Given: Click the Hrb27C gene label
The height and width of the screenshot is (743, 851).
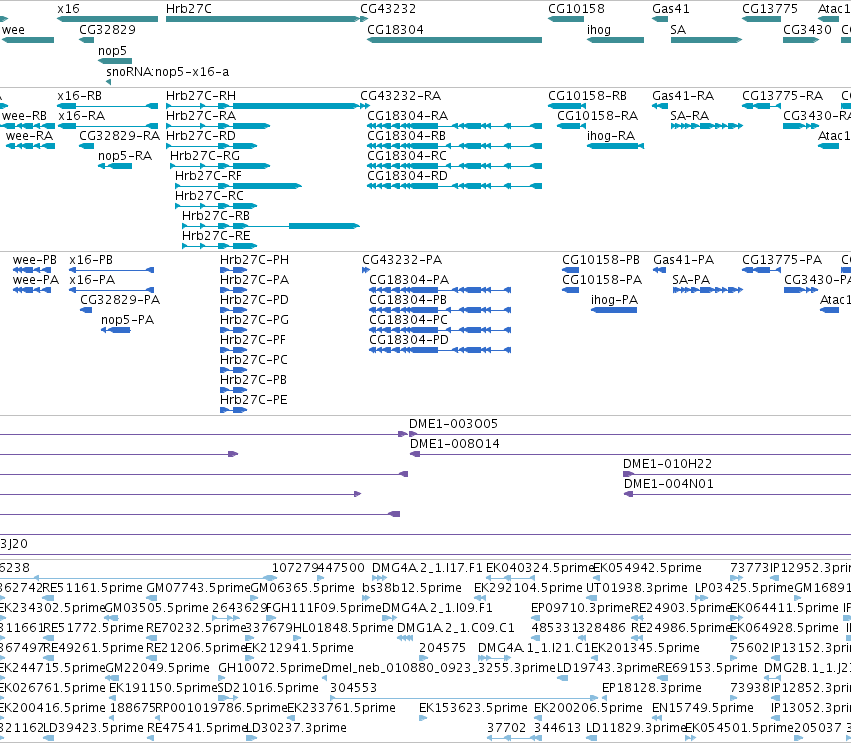Looking at the screenshot, I should pyautogui.click(x=189, y=9).
